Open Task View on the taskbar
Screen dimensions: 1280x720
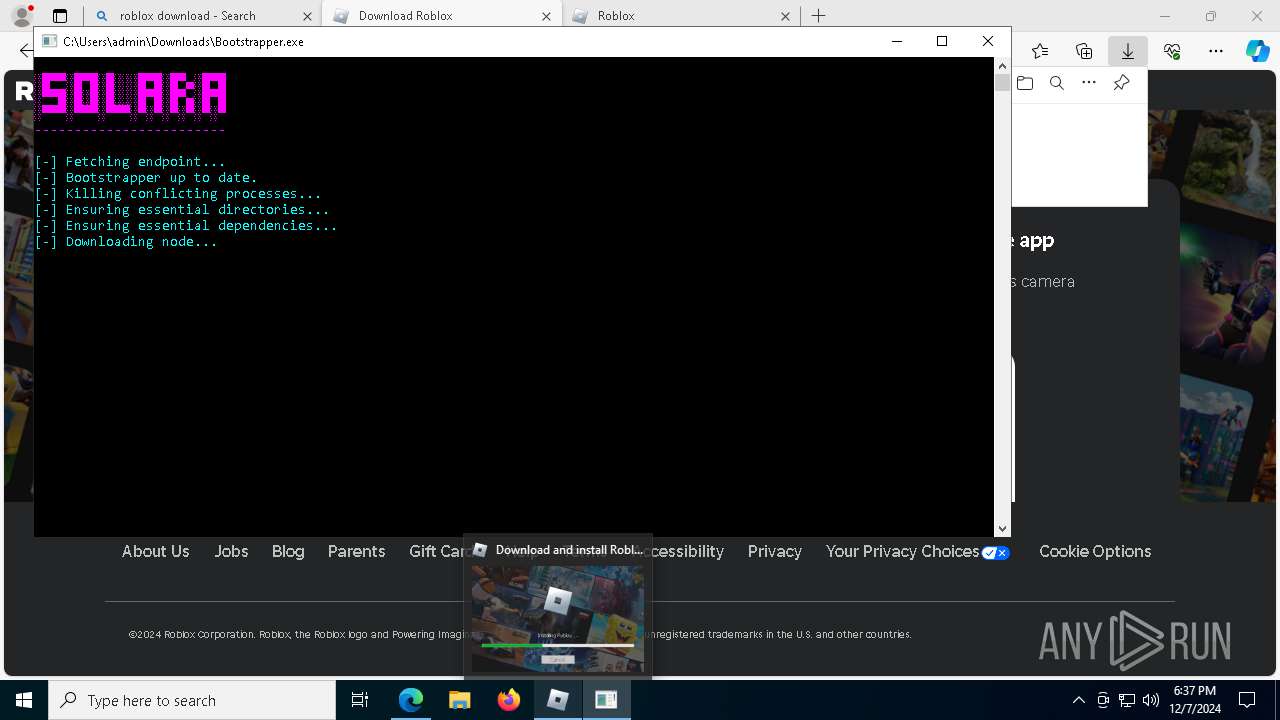tap(360, 700)
